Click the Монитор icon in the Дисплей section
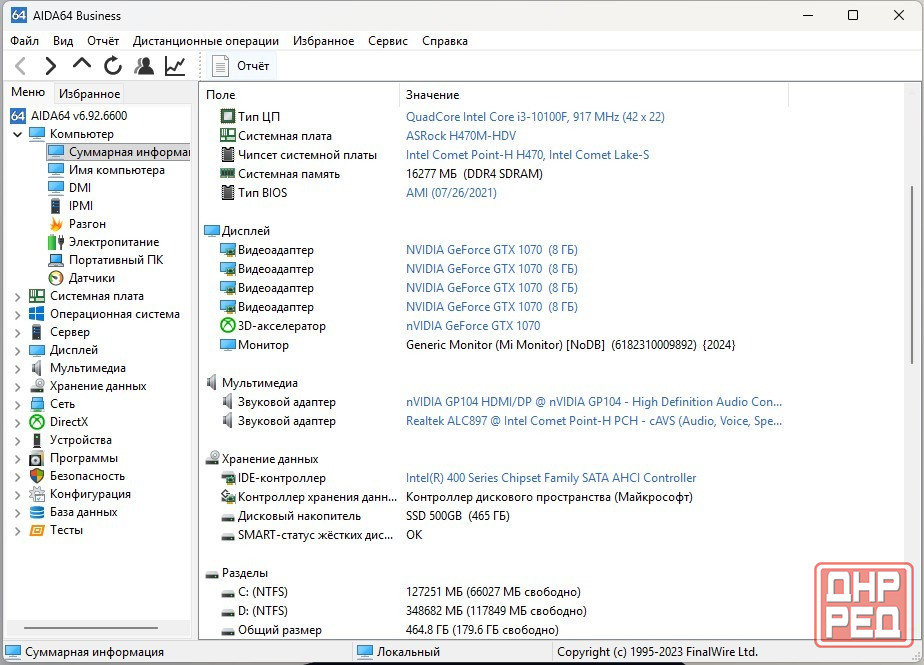The width and height of the screenshot is (924, 665). pos(227,344)
